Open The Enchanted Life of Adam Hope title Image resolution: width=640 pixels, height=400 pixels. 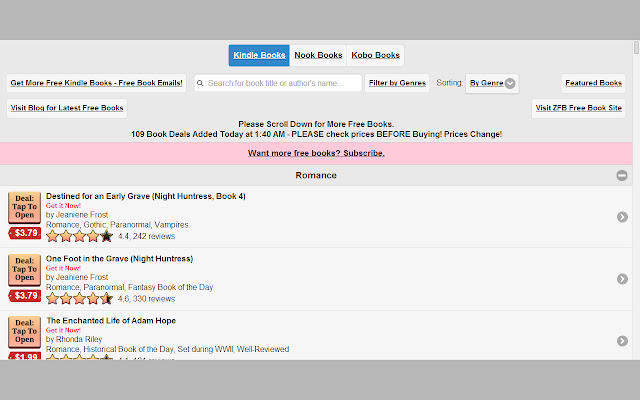[x=111, y=321]
